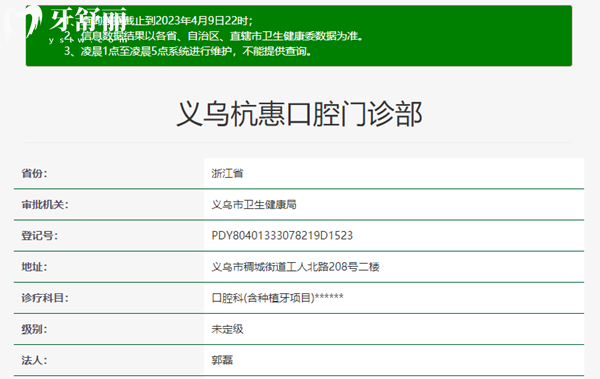Select the value 浙江省
This screenshot has height=379, width=600.
(227, 173)
